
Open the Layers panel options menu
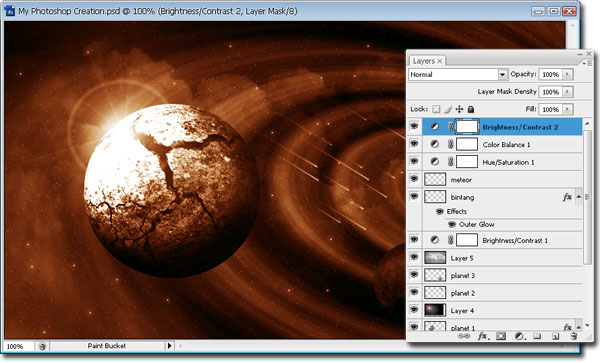click(588, 63)
